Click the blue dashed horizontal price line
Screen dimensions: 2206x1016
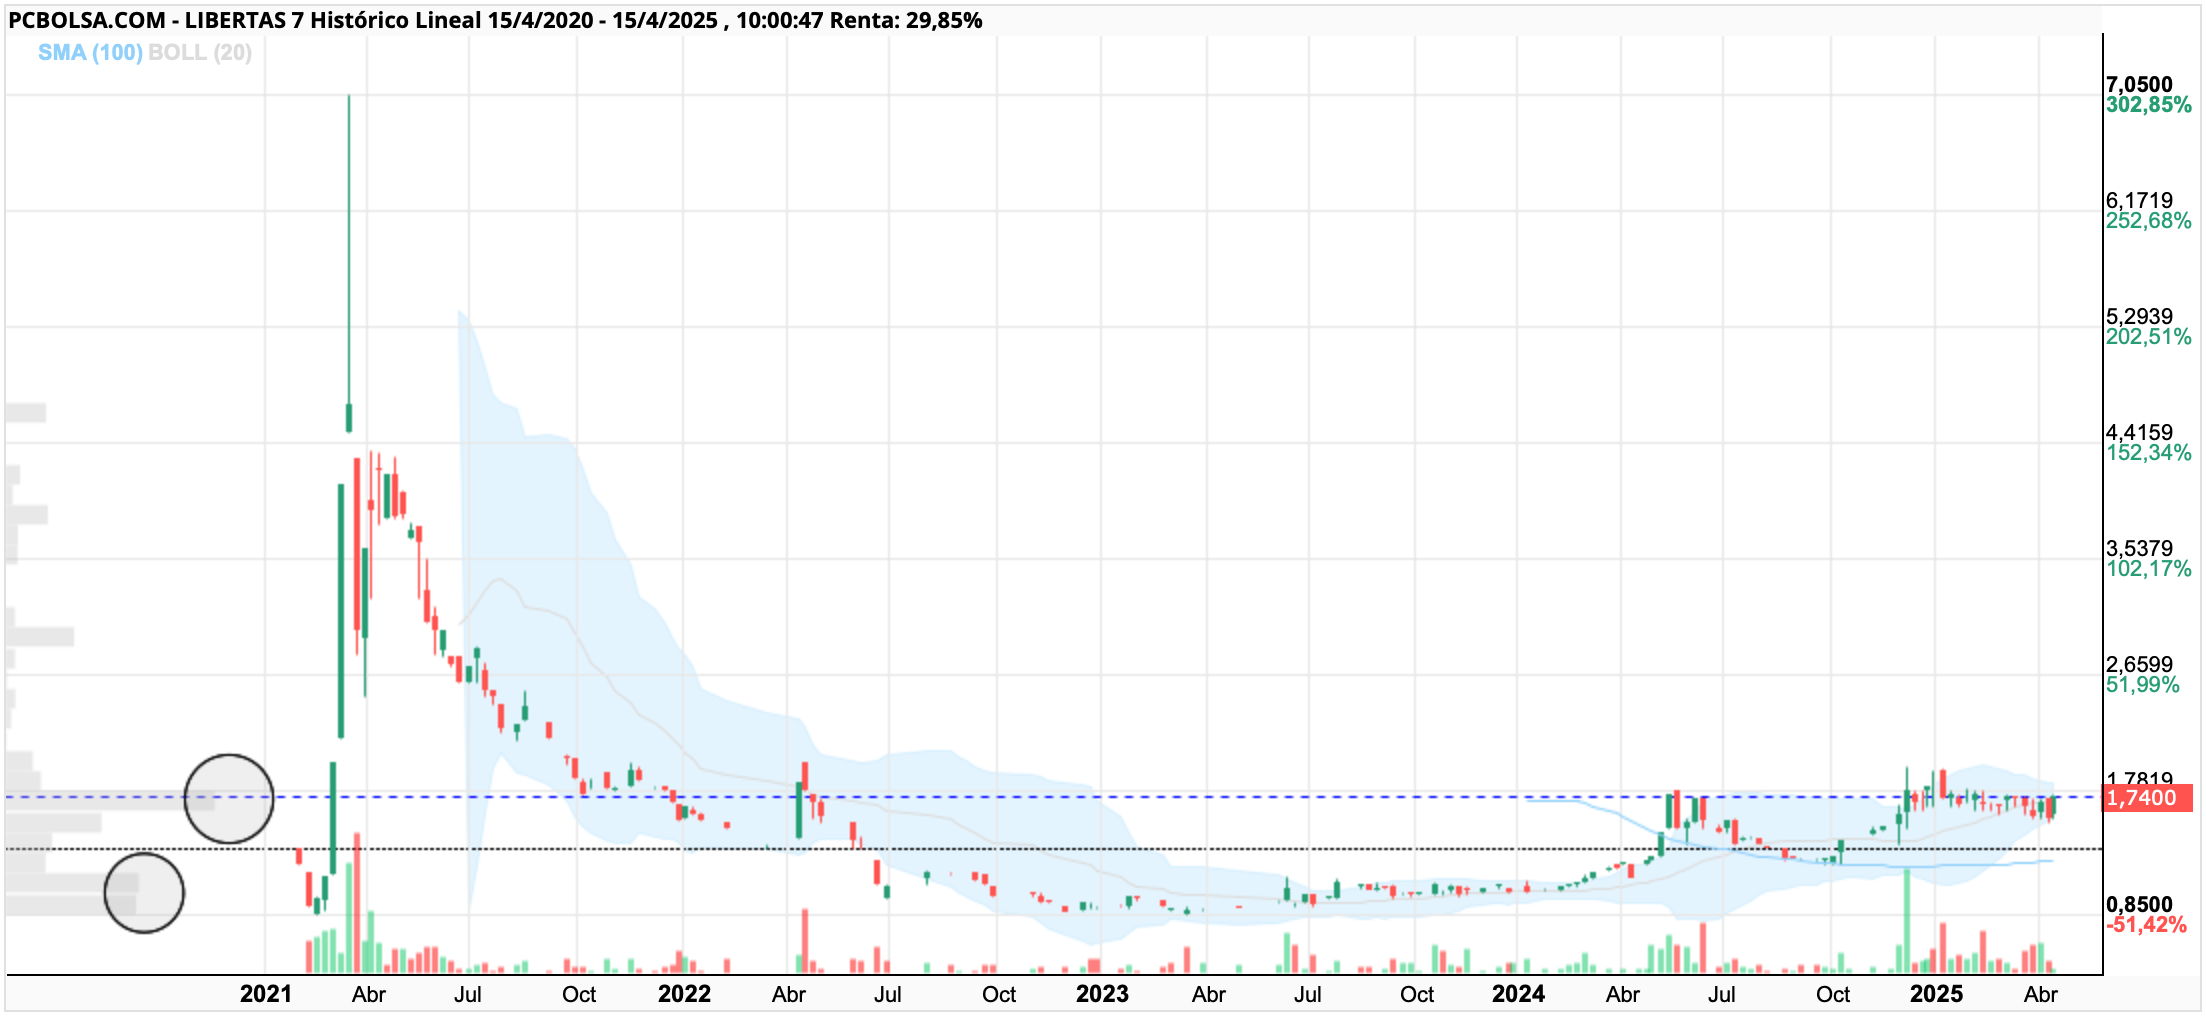1054,797
